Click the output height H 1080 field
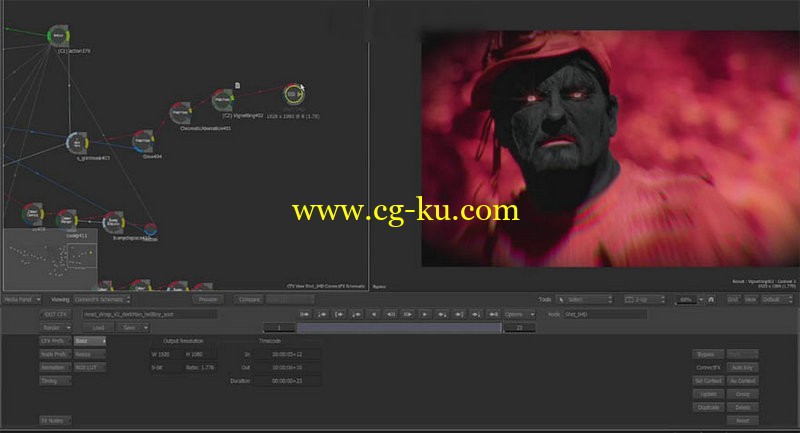 (199, 354)
